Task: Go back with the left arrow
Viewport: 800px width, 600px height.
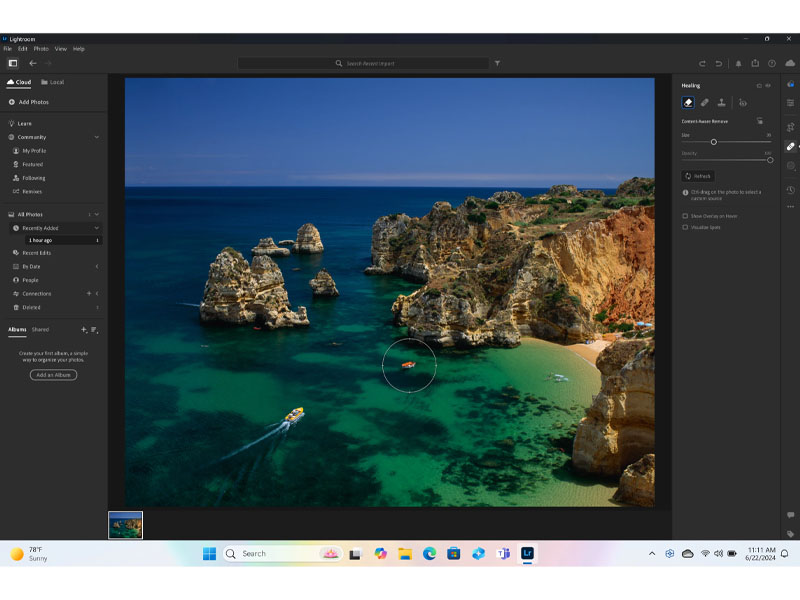Action: point(33,63)
